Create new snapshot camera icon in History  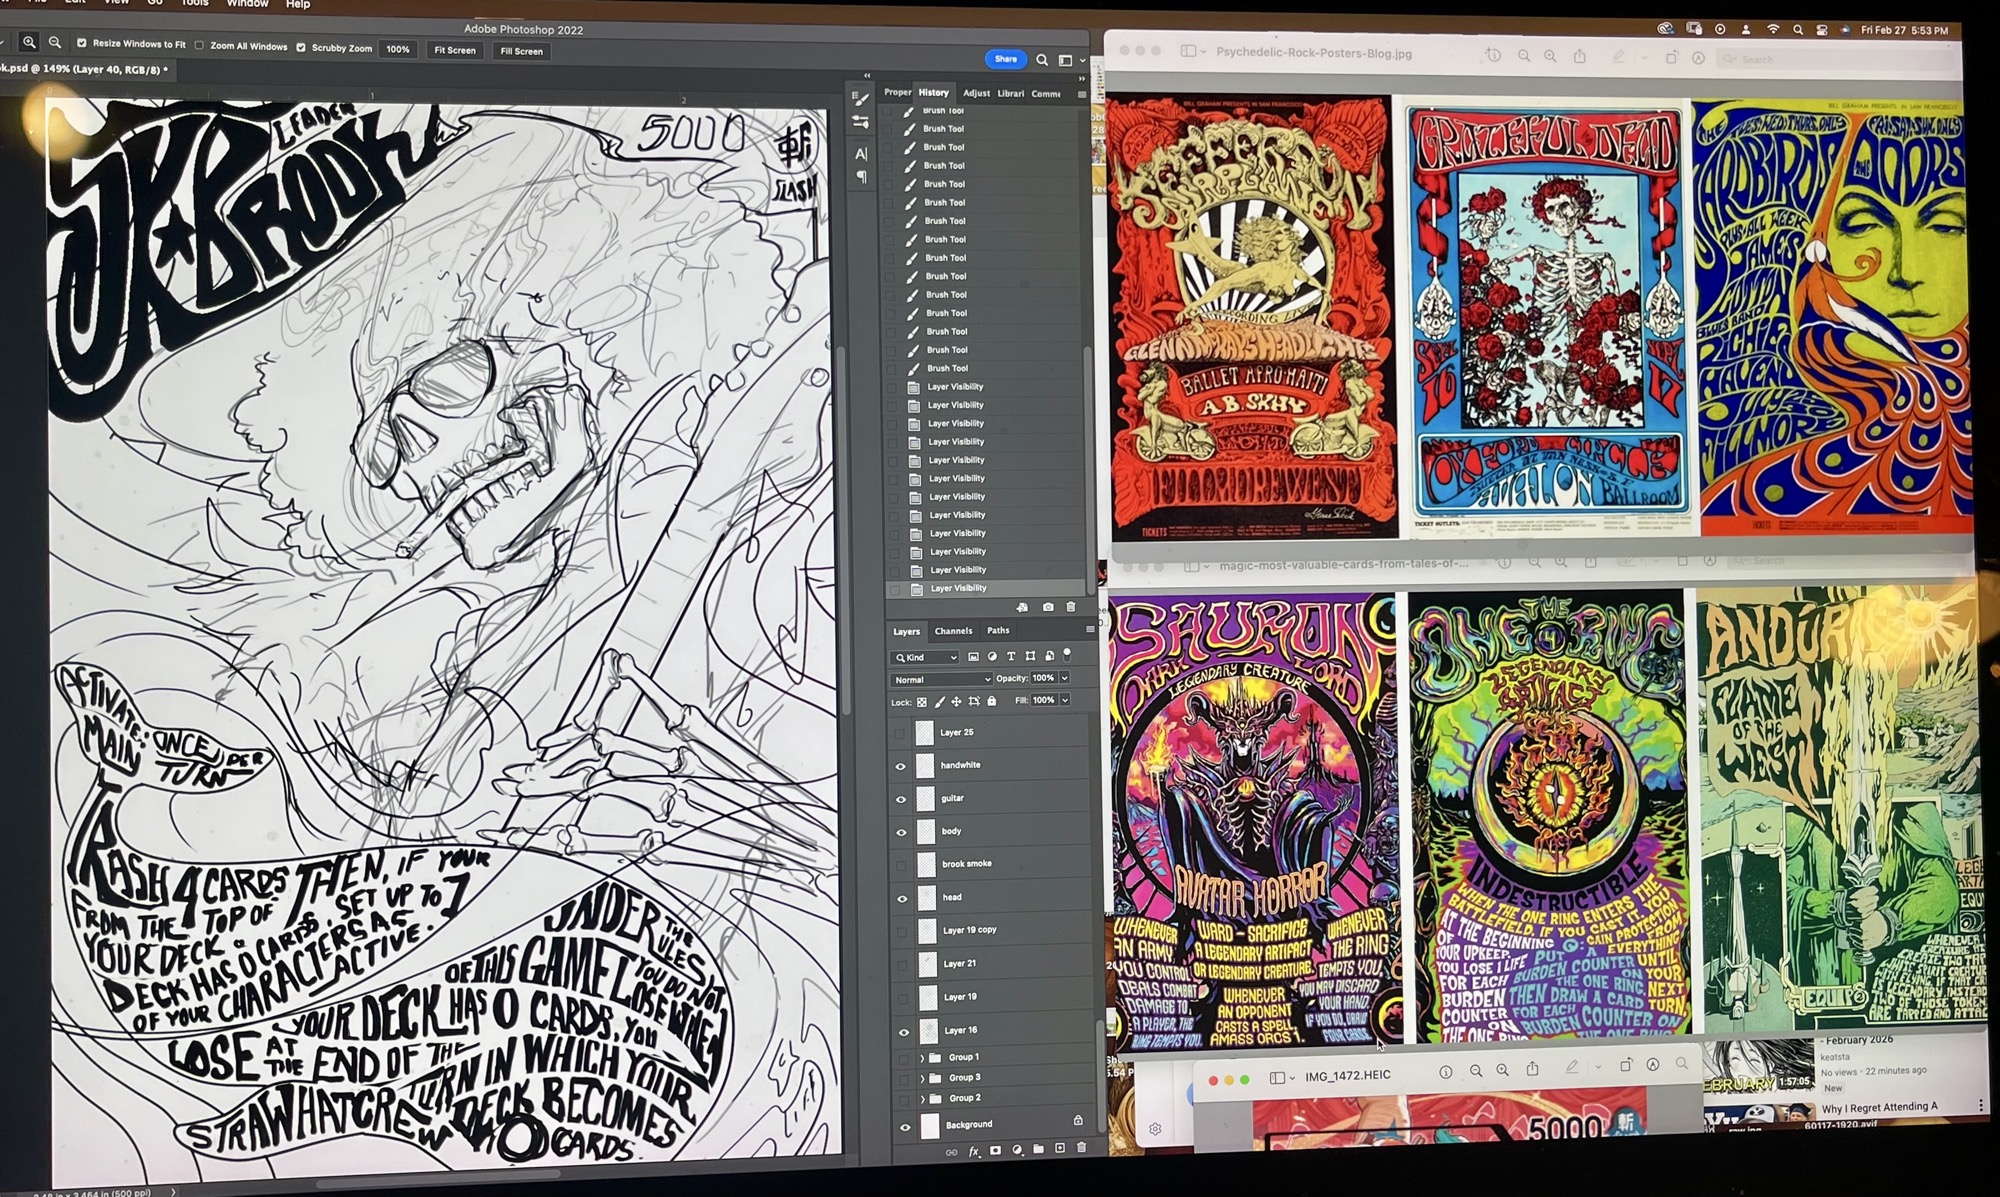[x=1047, y=607]
